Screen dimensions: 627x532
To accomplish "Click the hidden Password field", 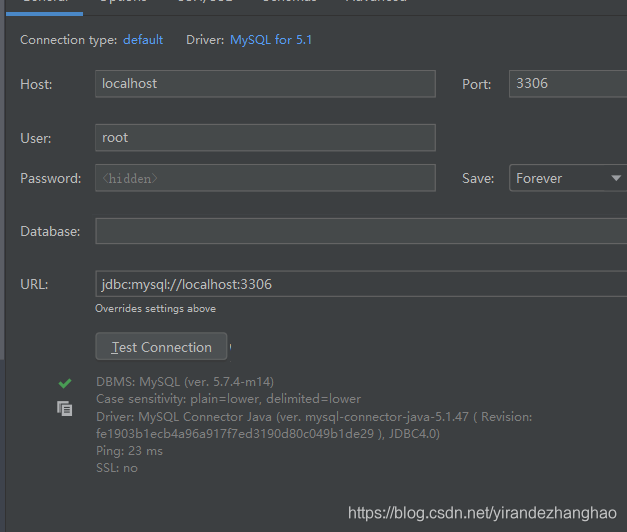I will click(x=265, y=178).
